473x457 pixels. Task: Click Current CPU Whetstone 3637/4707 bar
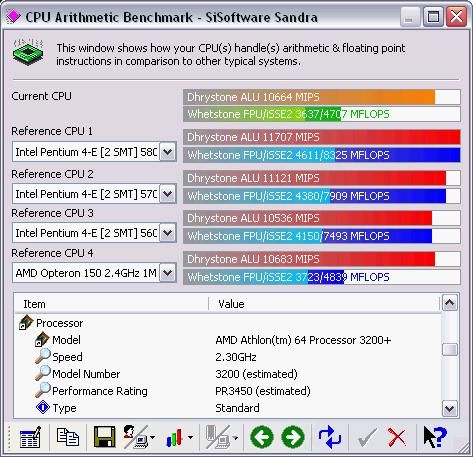pyautogui.click(x=322, y=114)
